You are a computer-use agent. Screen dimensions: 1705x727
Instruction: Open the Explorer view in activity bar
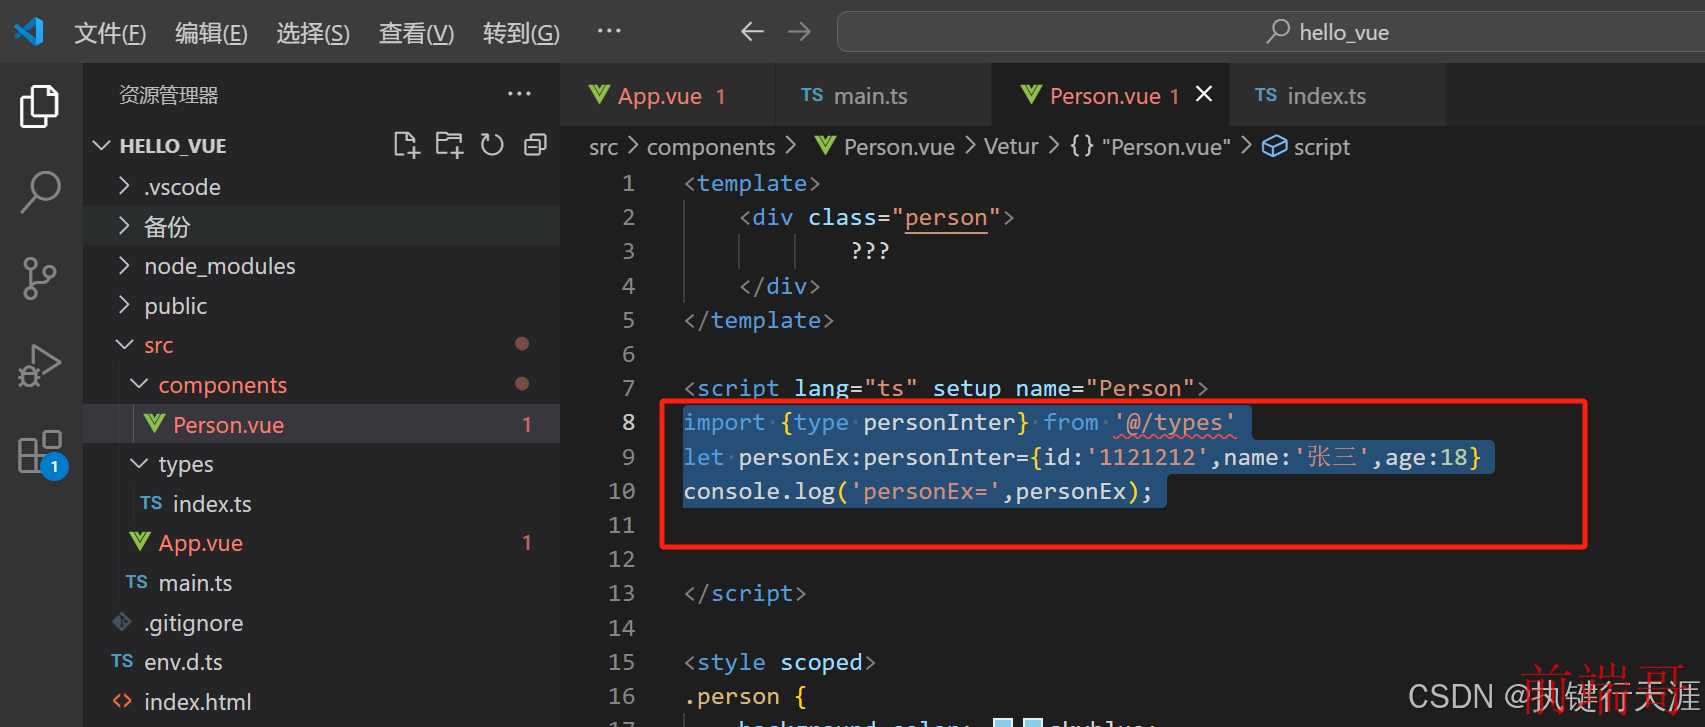tap(40, 106)
